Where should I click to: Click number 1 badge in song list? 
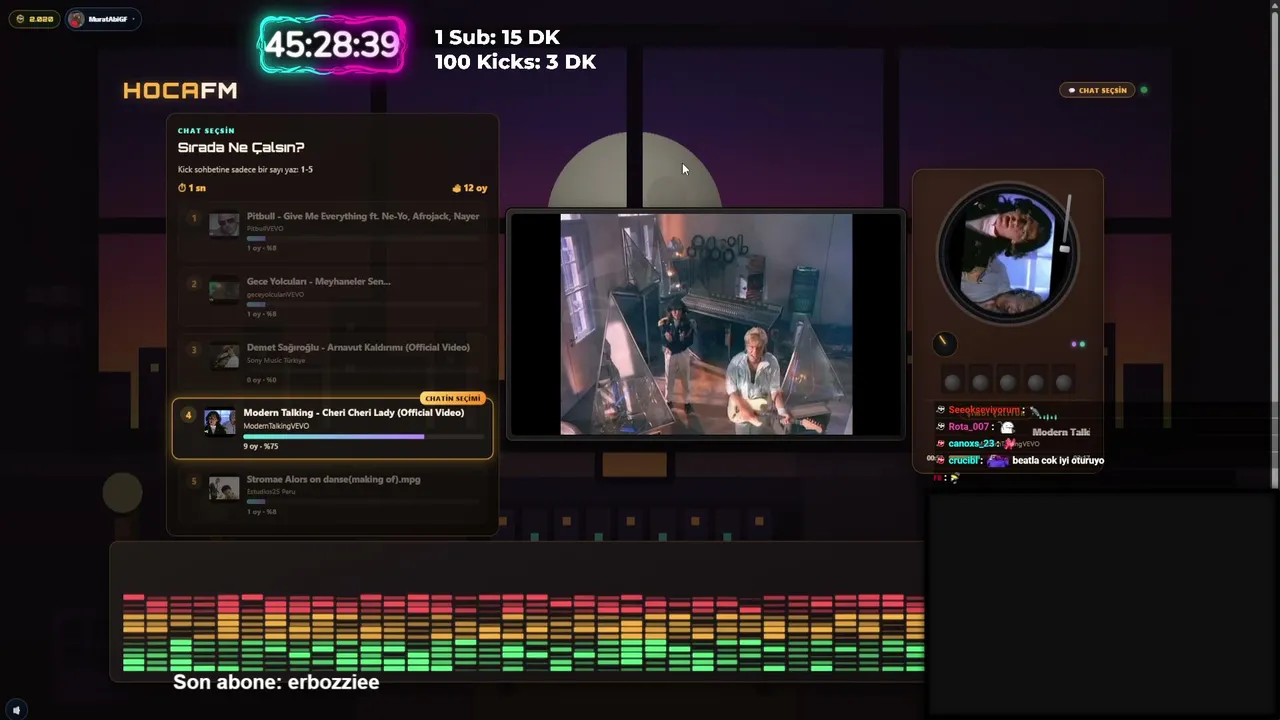(194, 218)
